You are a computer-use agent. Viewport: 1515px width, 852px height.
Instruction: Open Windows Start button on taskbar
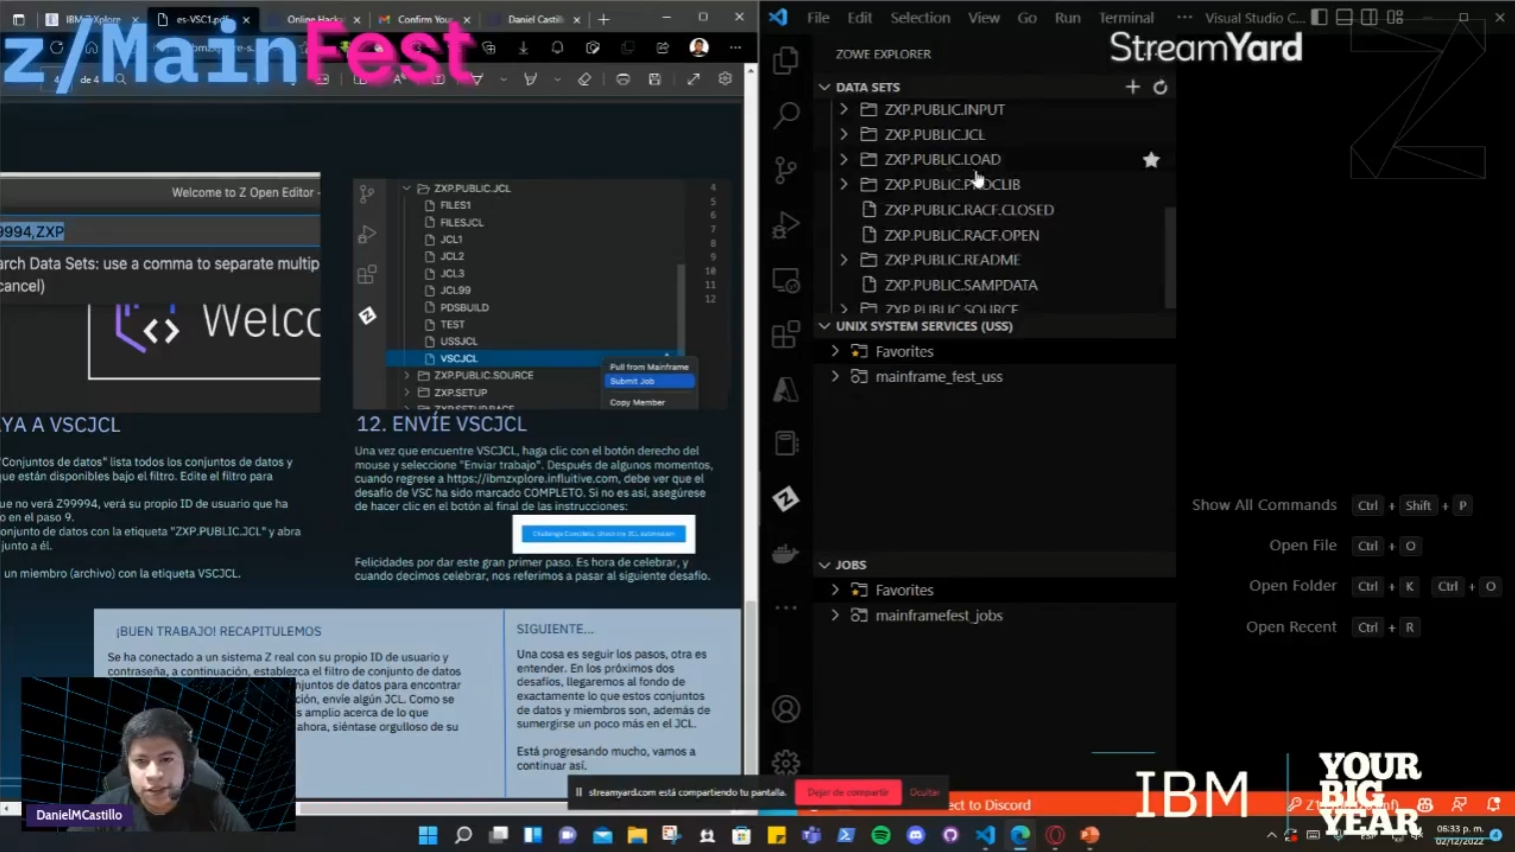(x=428, y=835)
